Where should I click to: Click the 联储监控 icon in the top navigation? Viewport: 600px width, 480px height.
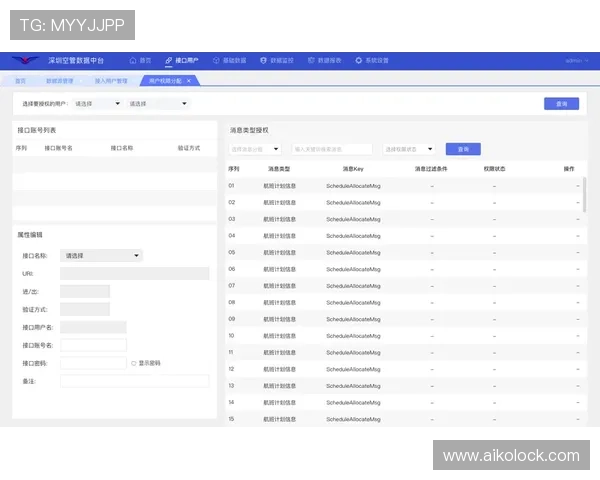pyautogui.click(x=263, y=60)
